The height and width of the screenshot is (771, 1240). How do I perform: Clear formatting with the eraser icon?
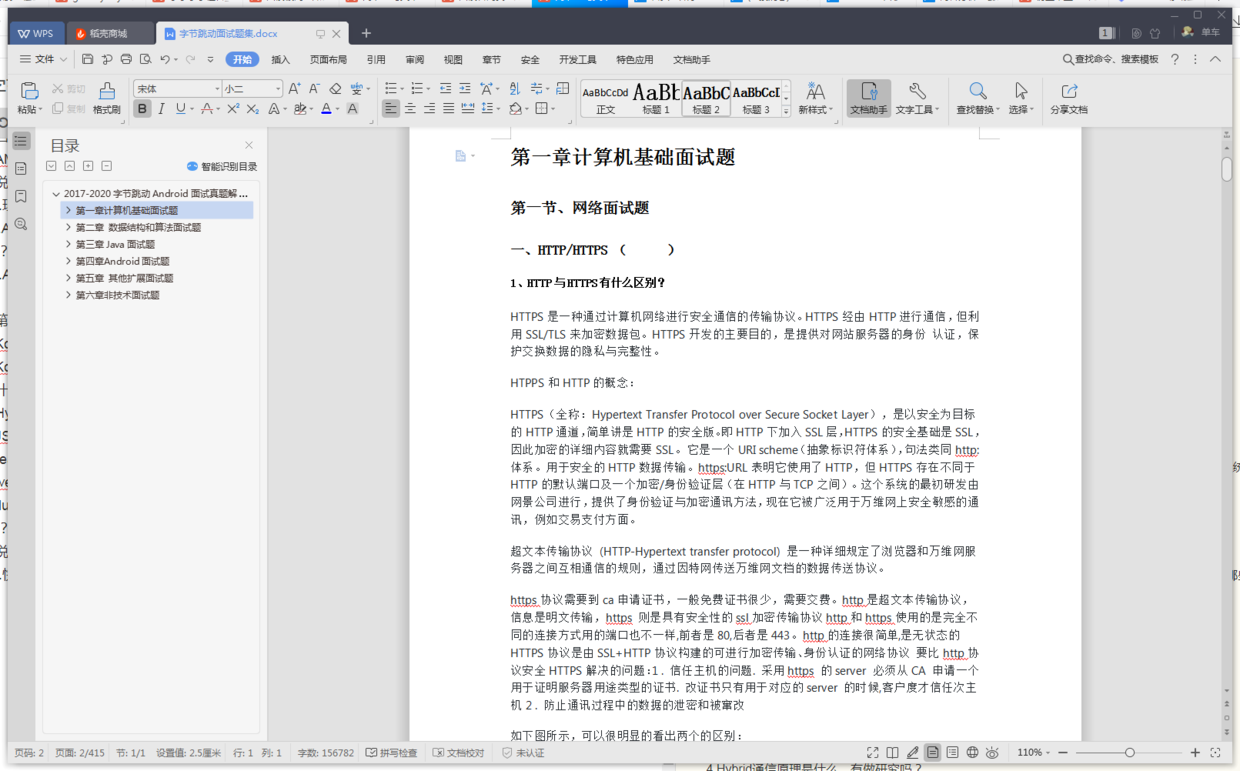[335, 89]
